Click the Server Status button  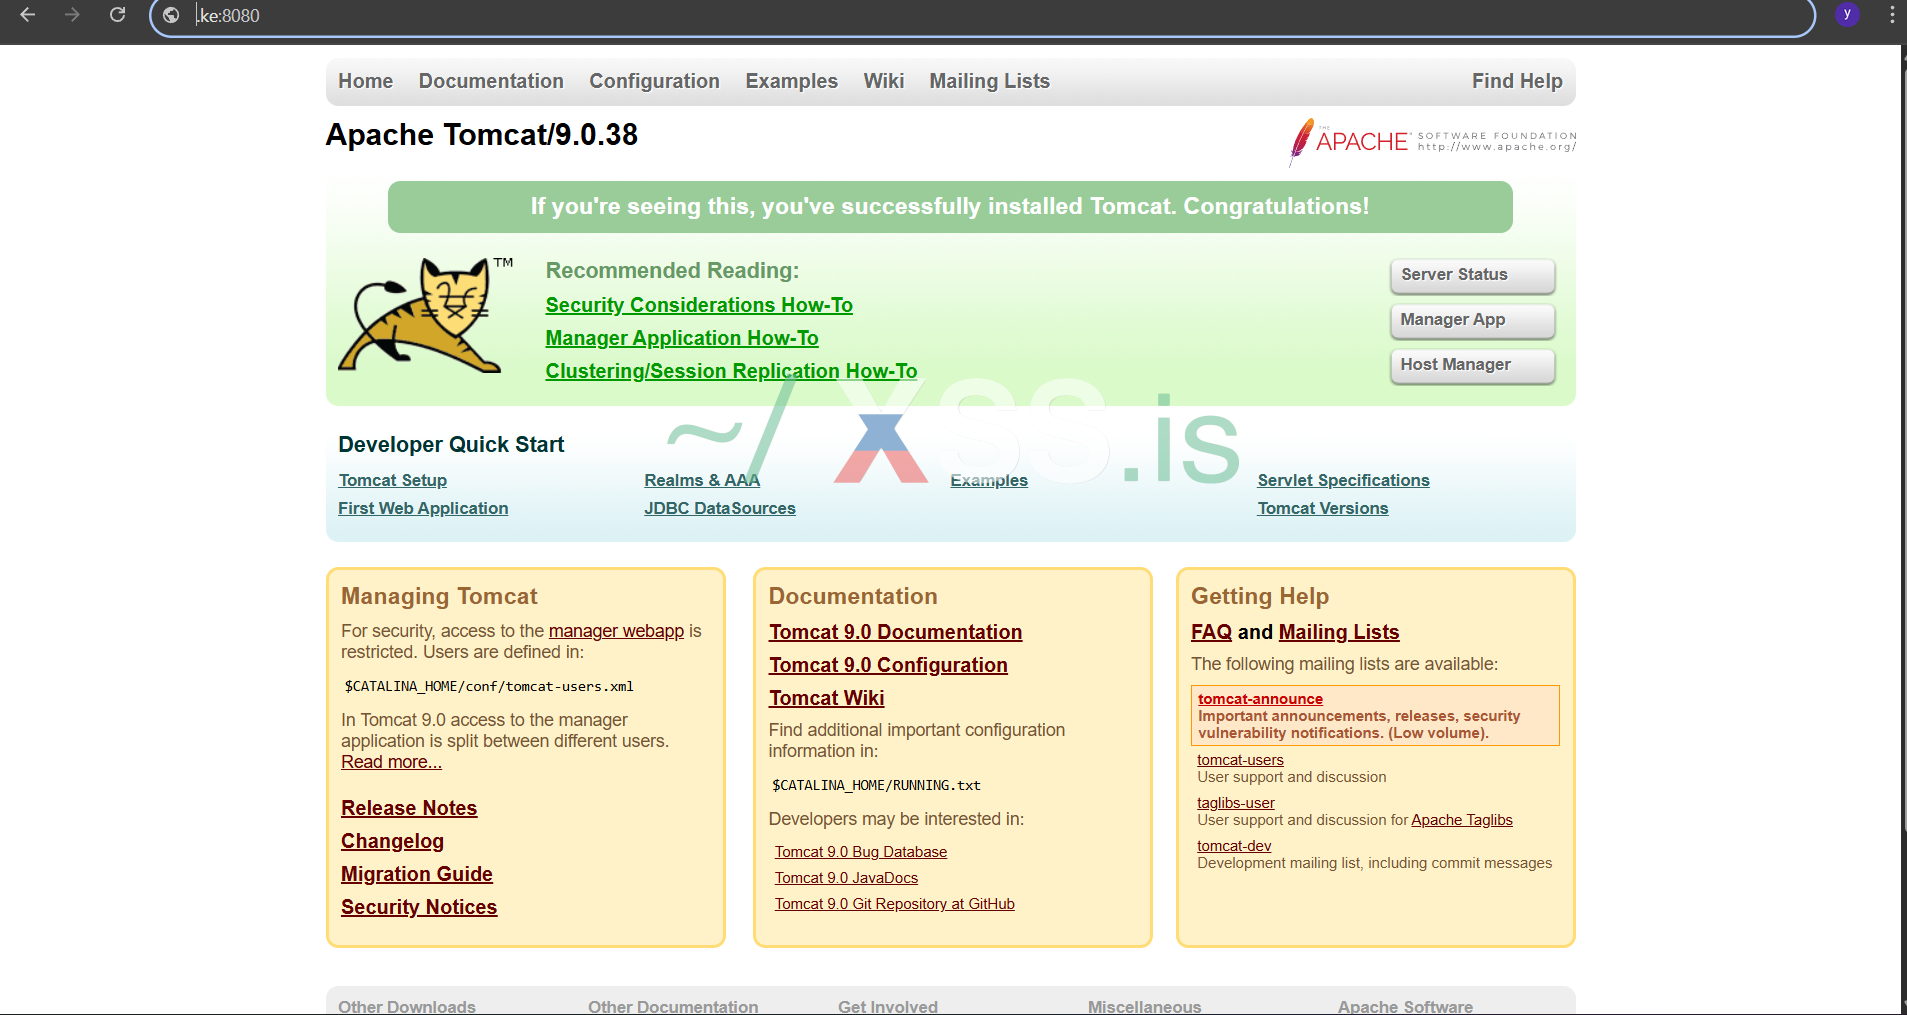(1472, 275)
